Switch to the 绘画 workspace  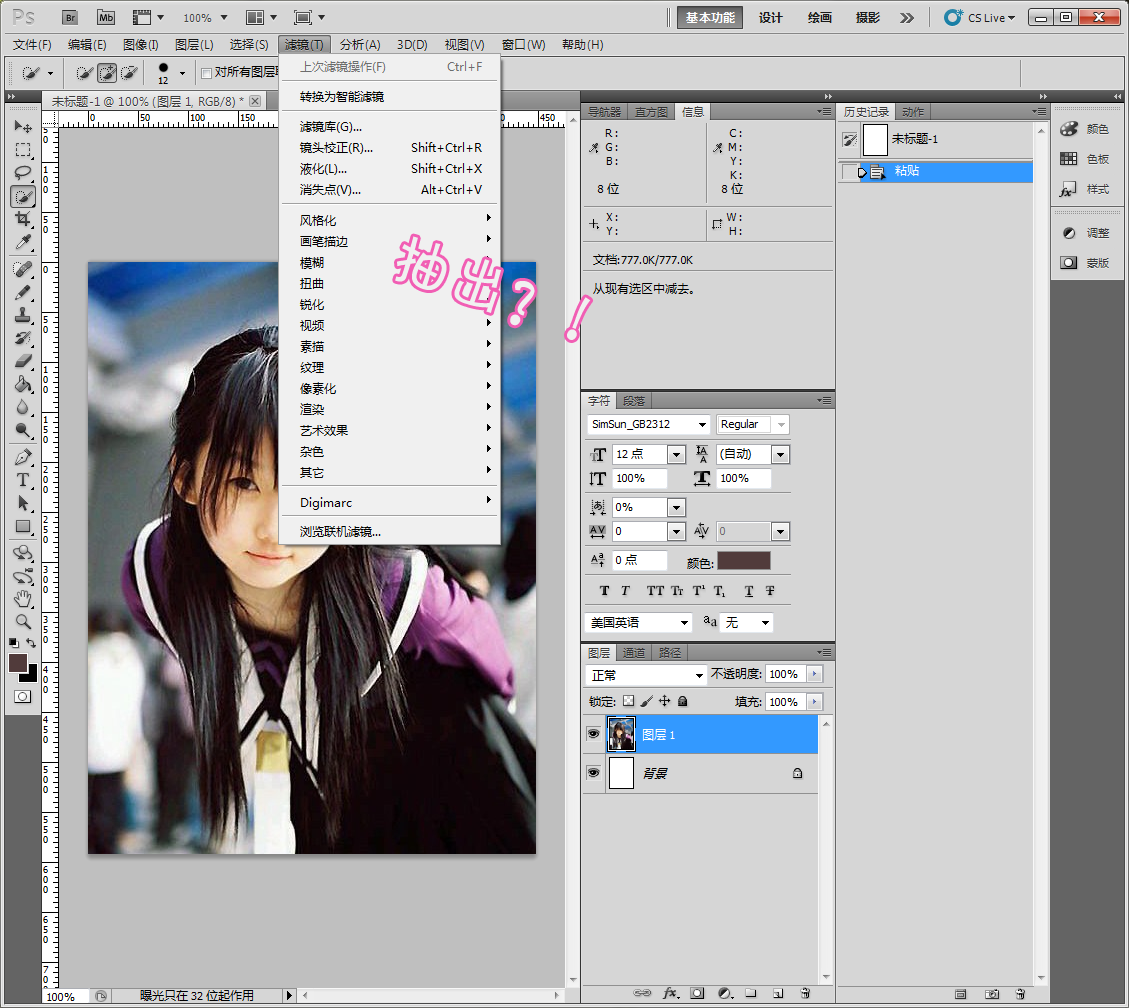(819, 18)
